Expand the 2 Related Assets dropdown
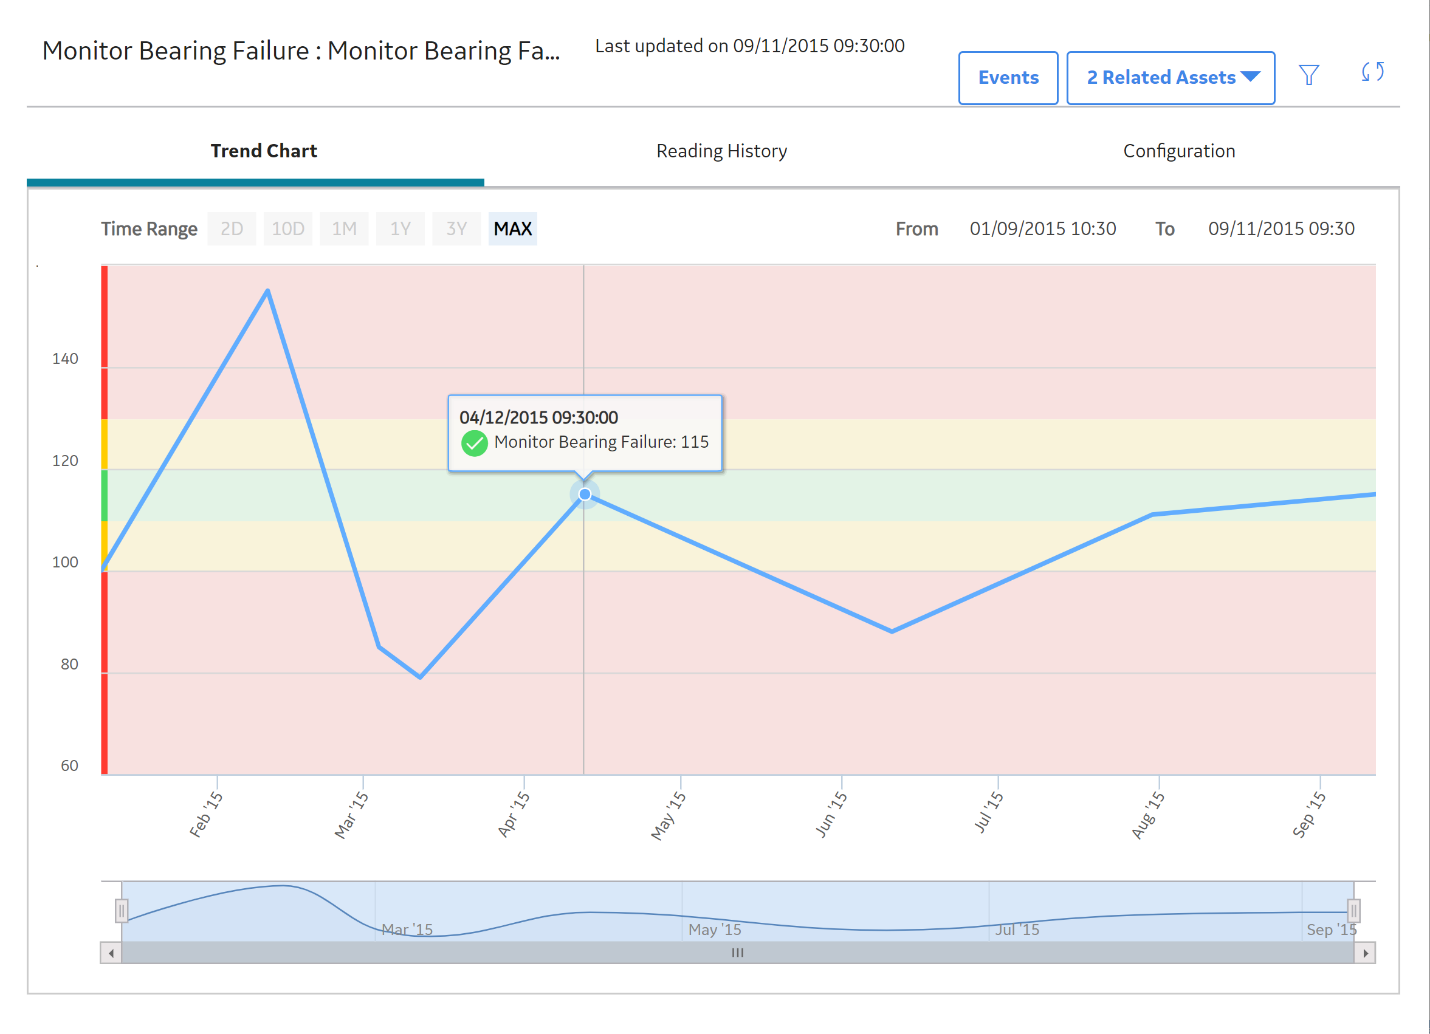Viewport: 1430px width, 1034px height. click(1171, 78)
